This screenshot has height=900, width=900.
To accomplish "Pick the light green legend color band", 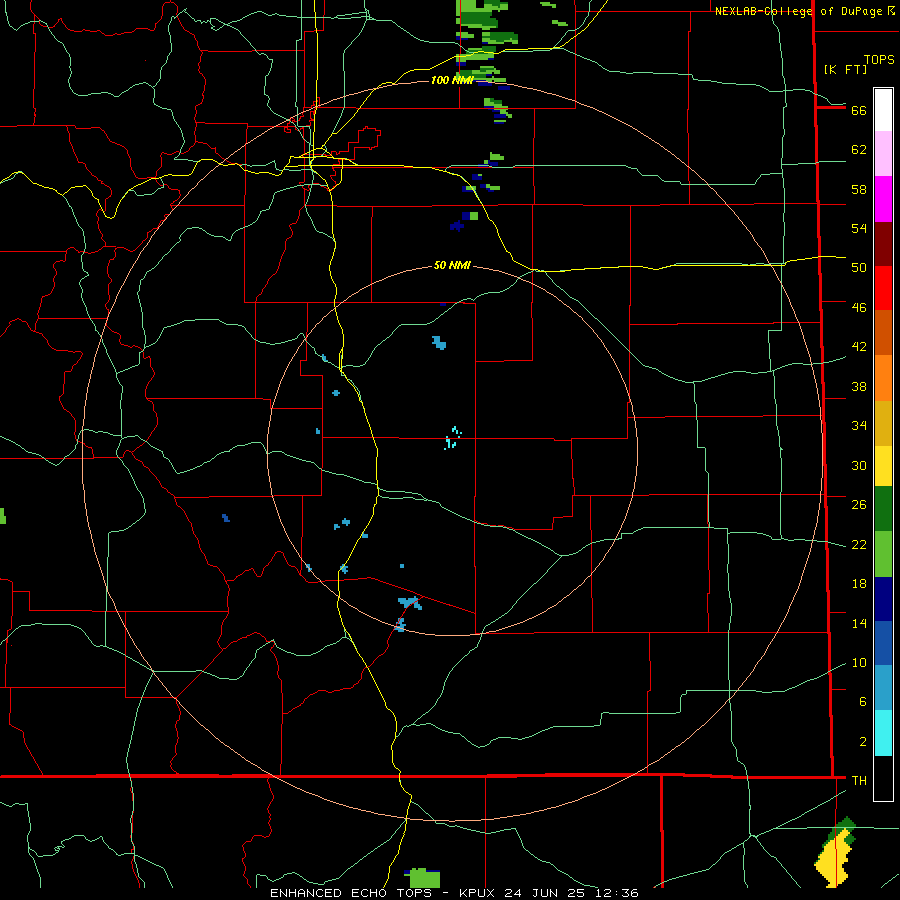I will coord(883,554).
